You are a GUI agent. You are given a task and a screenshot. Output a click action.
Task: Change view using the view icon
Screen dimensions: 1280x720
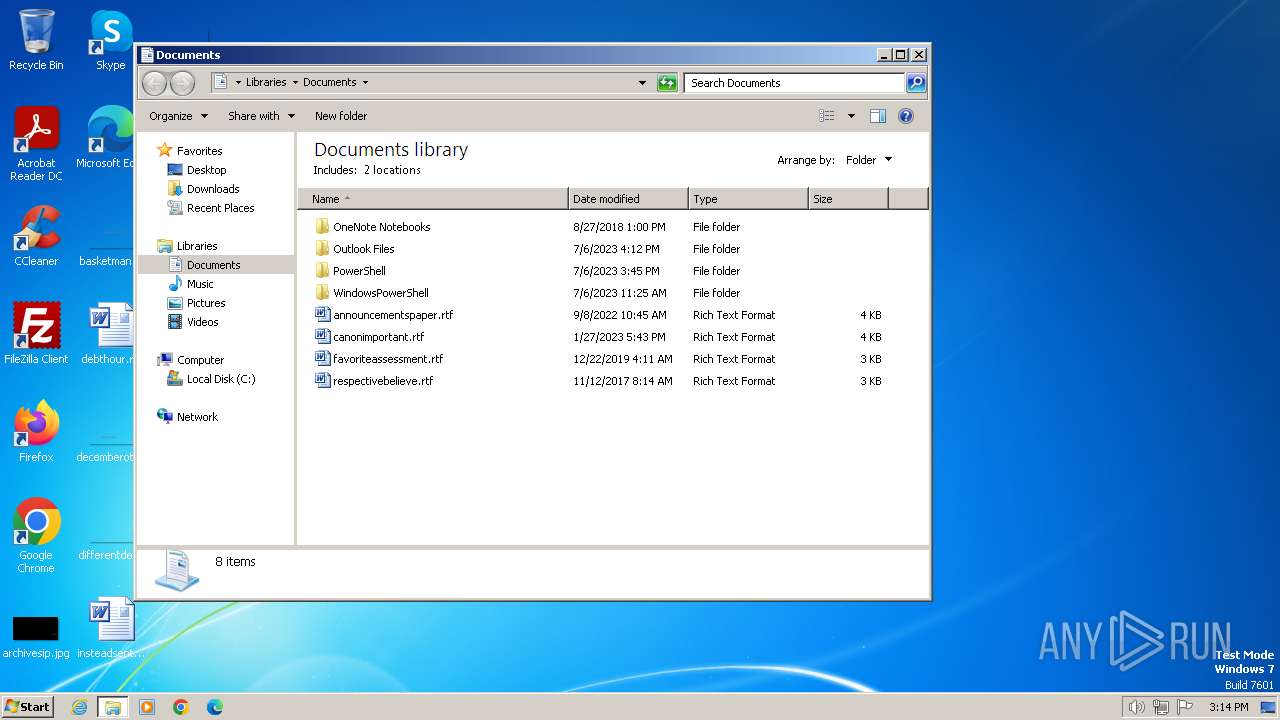tap(826, 116)
